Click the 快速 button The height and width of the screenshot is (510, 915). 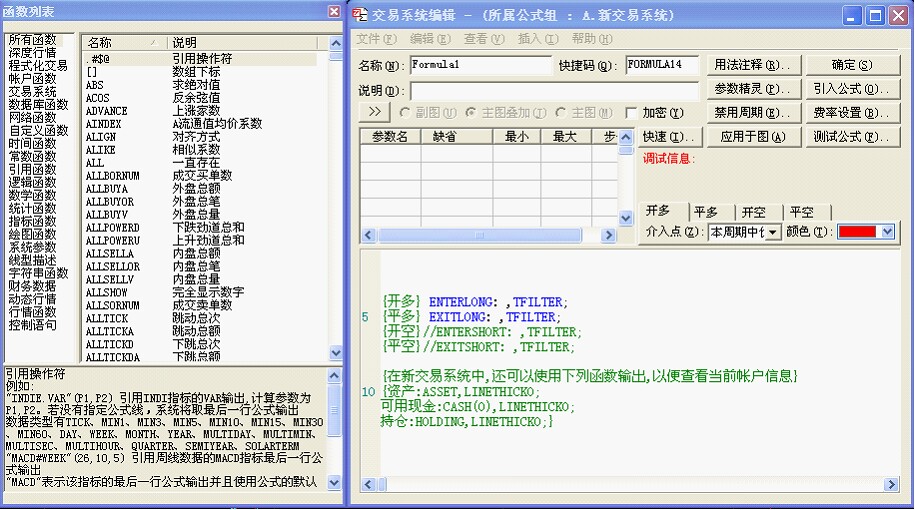click(669, 137)
